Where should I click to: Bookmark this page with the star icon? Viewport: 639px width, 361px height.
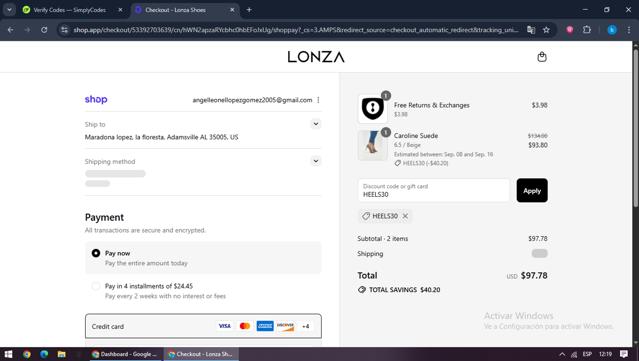tap(546, 30)
